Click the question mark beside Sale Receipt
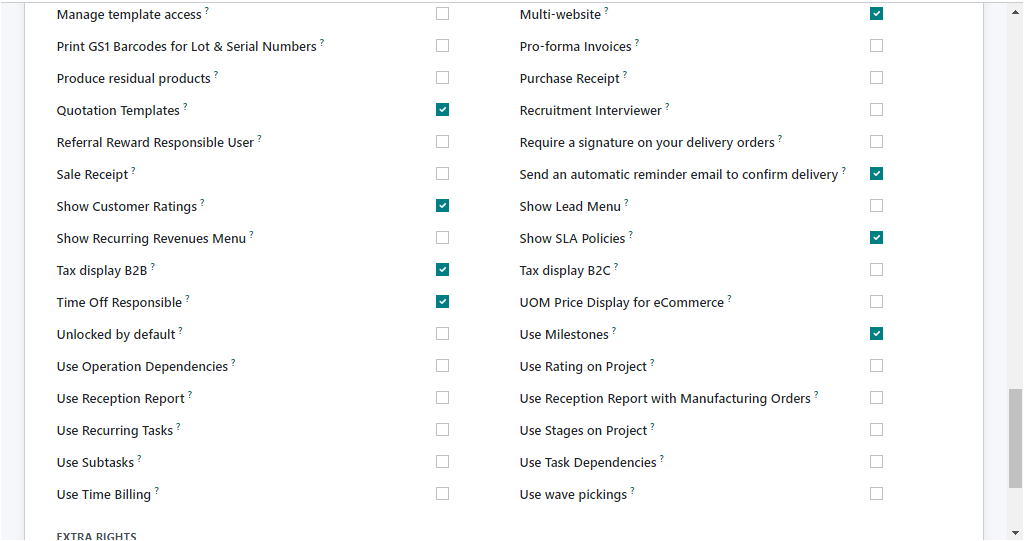Viewport: 1024px width, 541px height. 133,170
